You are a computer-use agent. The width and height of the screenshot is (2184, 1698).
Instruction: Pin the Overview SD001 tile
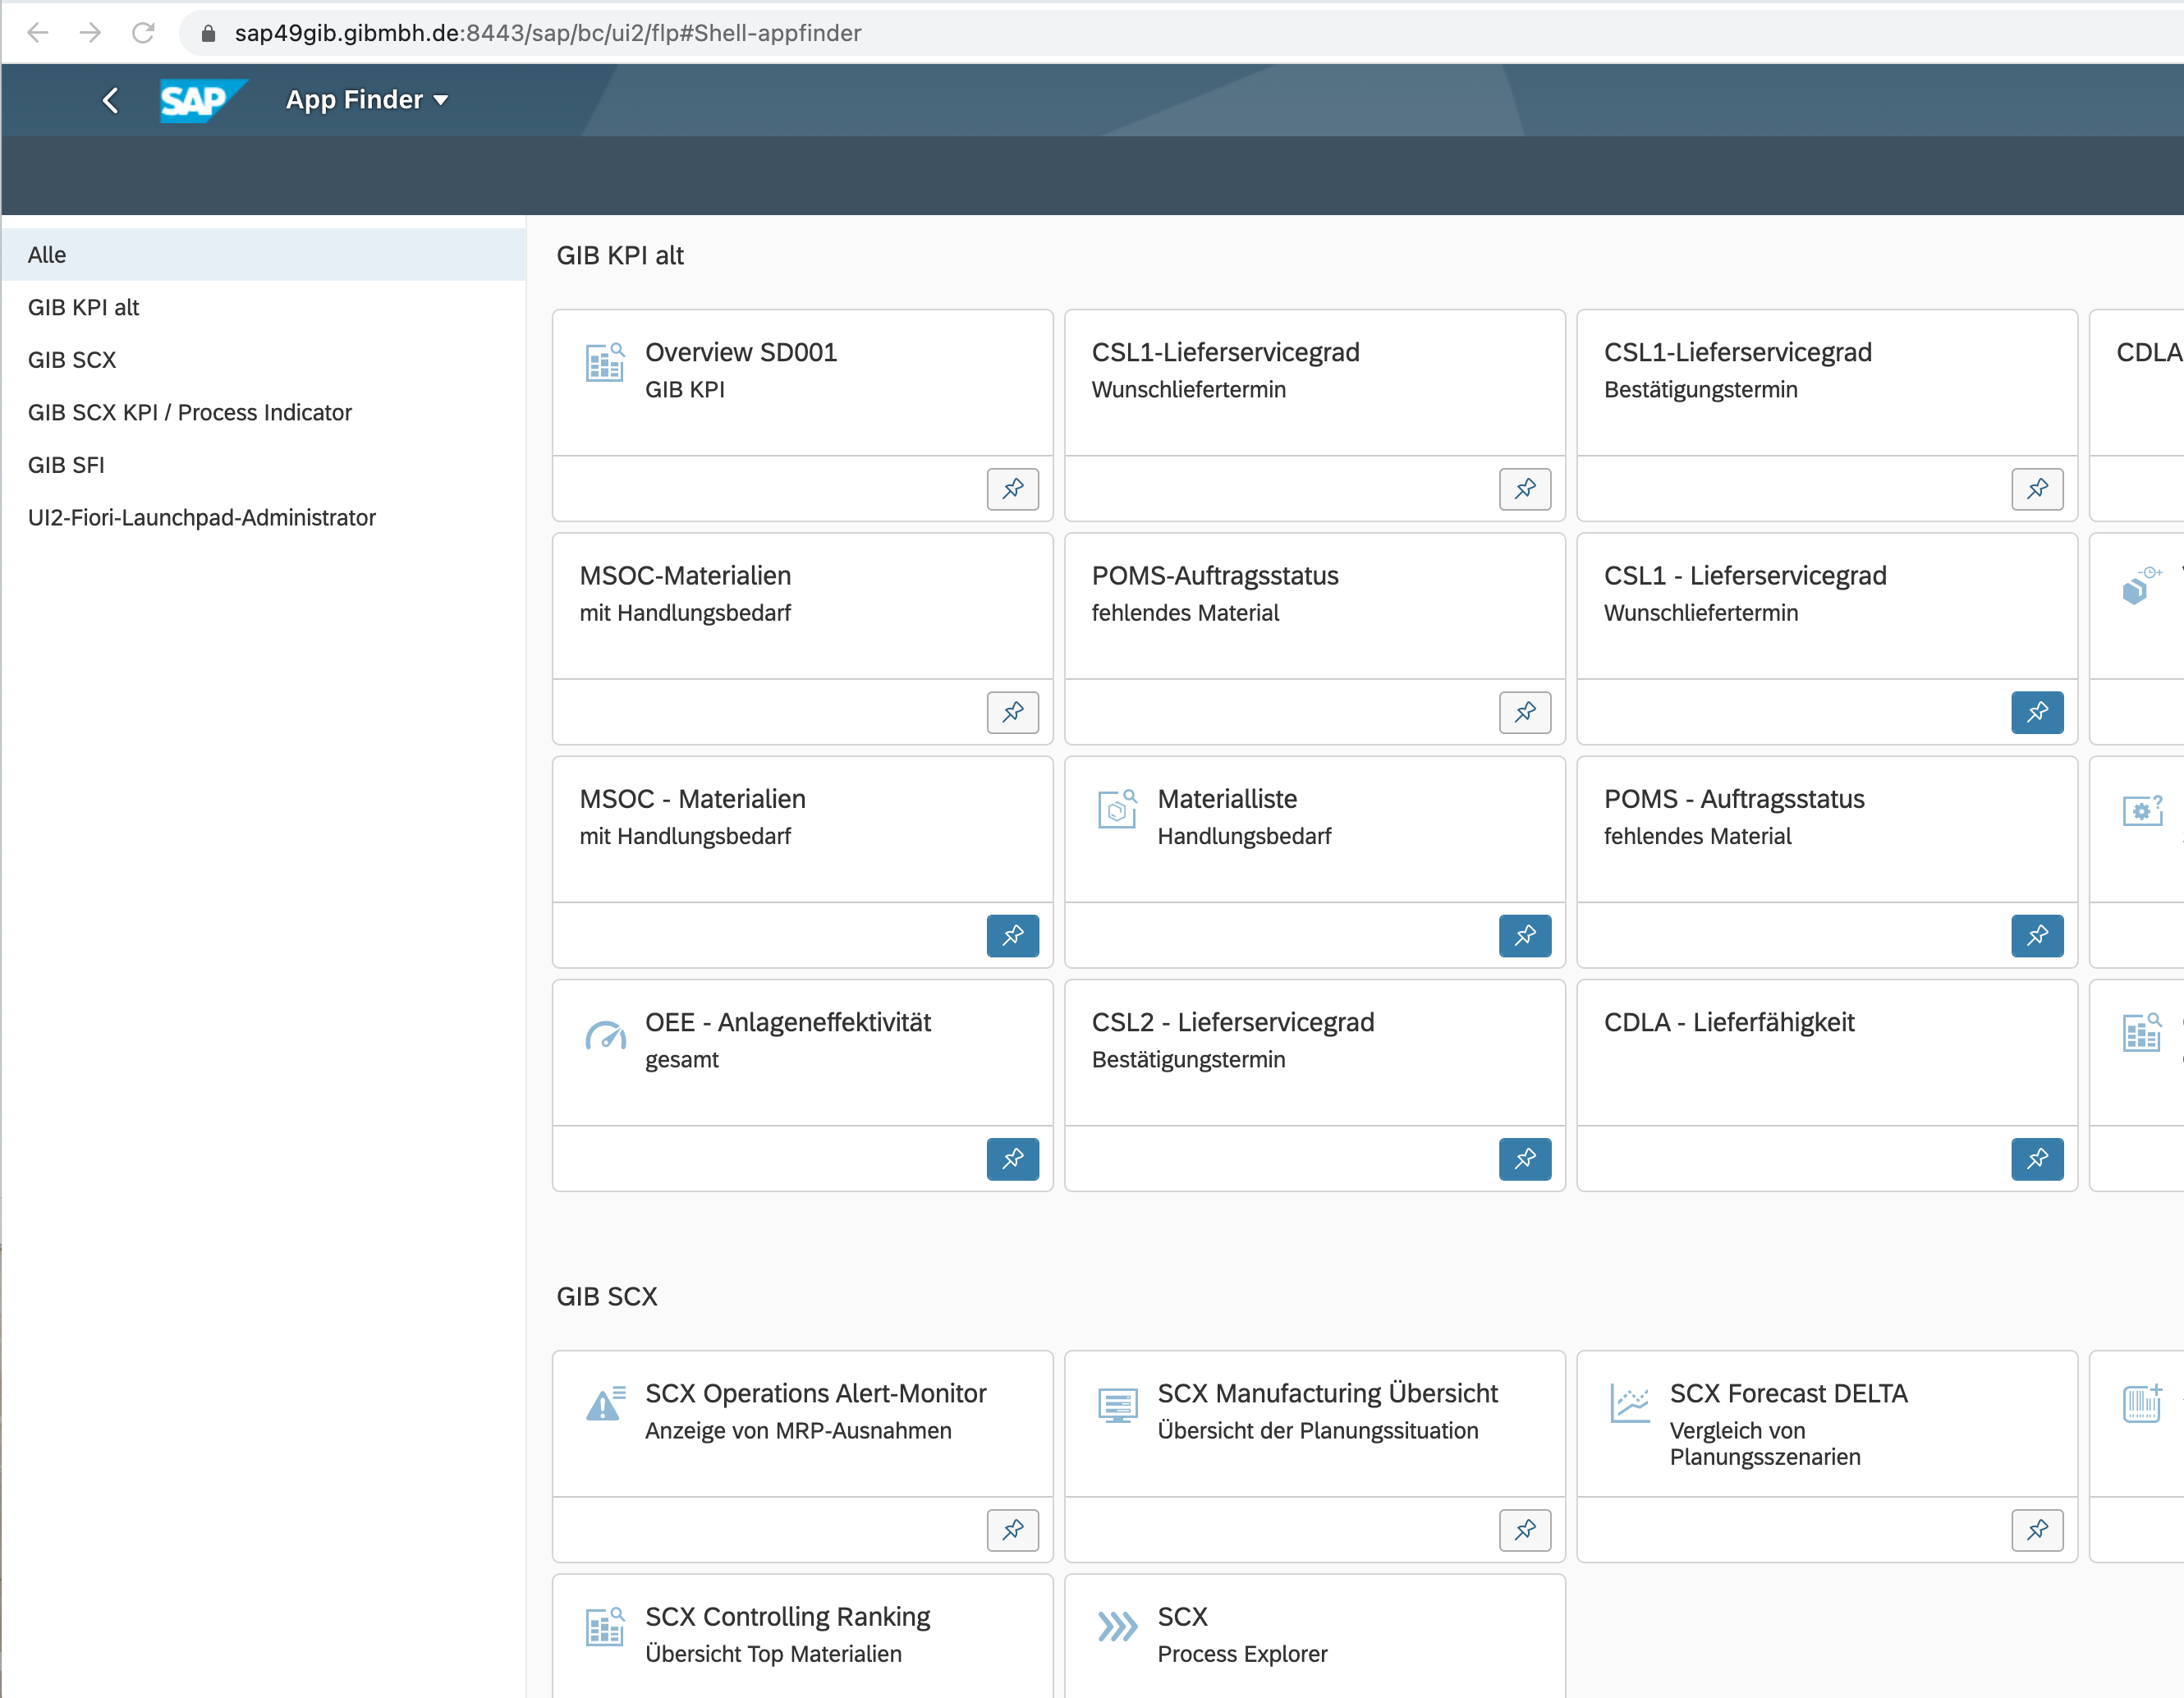pos(1012,489)
